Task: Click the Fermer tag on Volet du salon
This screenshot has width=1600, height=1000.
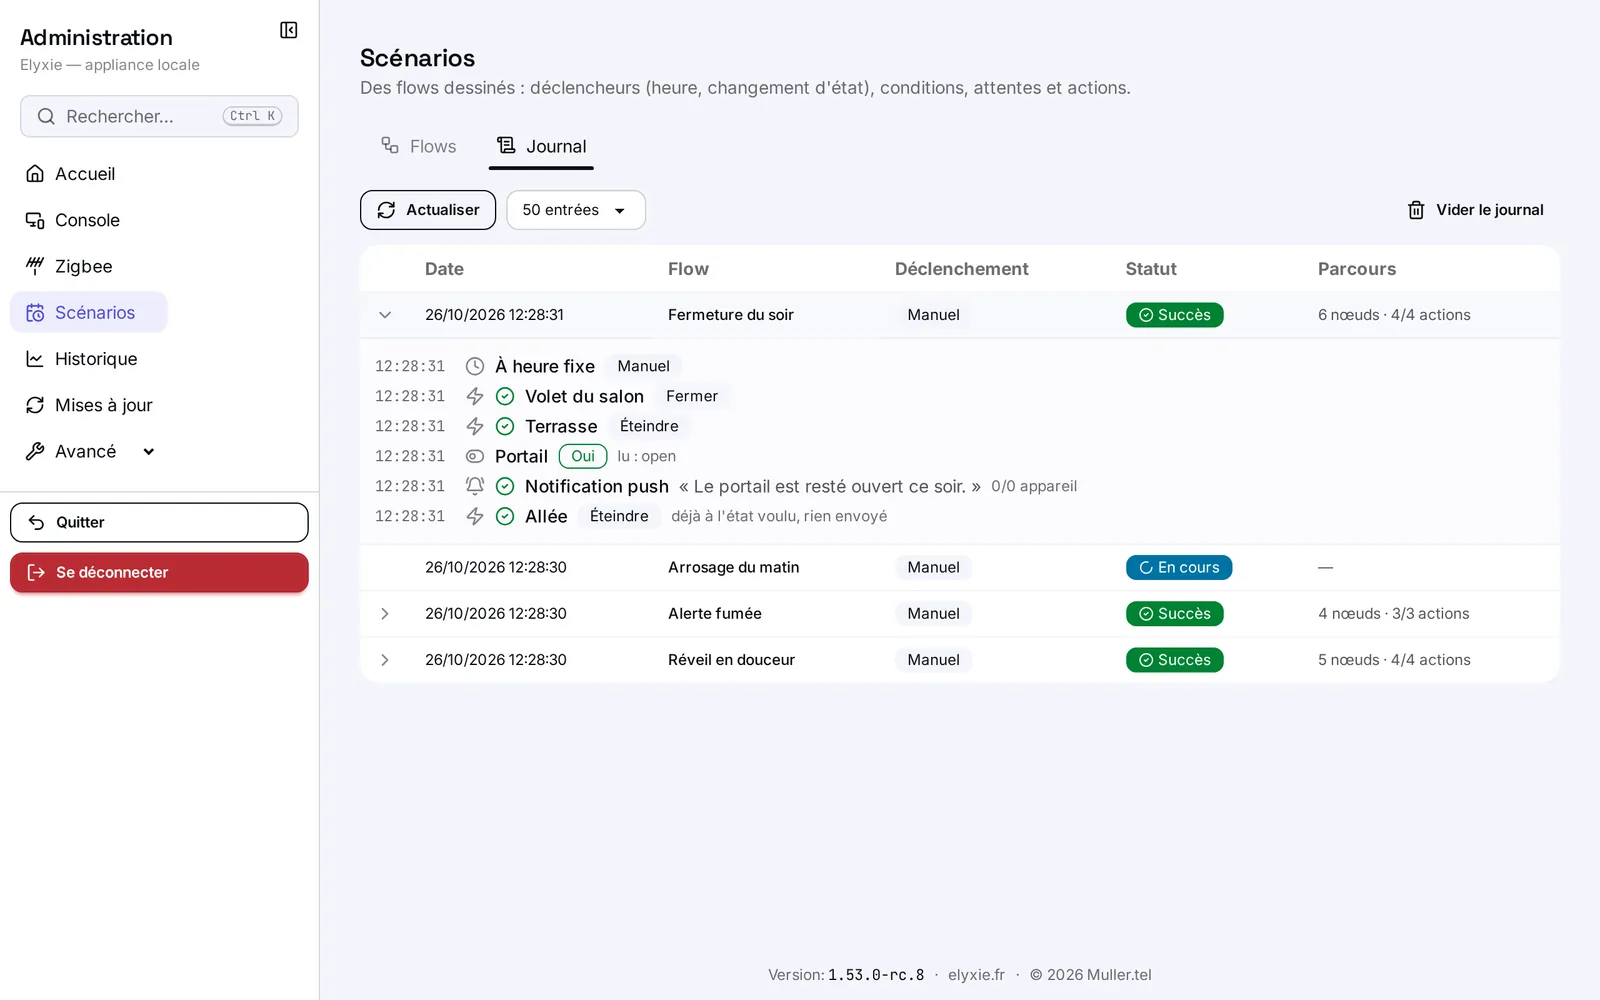Action: tap(692, 396)
